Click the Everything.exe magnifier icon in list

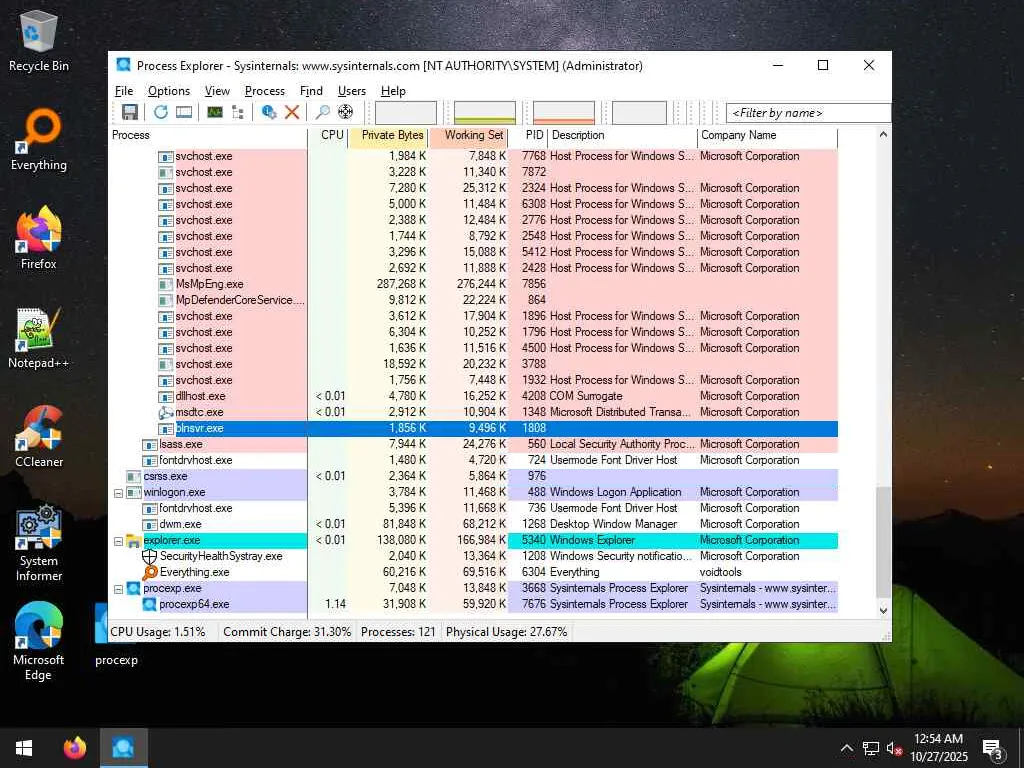[150, 572]
